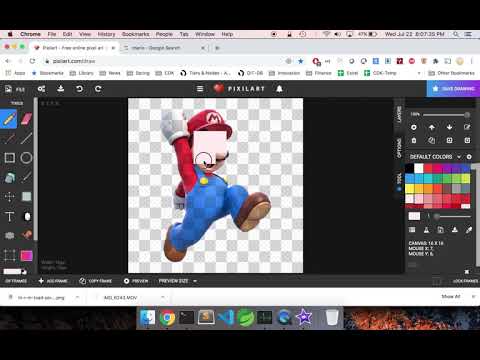Star this page in the address bar

[300, 61]
